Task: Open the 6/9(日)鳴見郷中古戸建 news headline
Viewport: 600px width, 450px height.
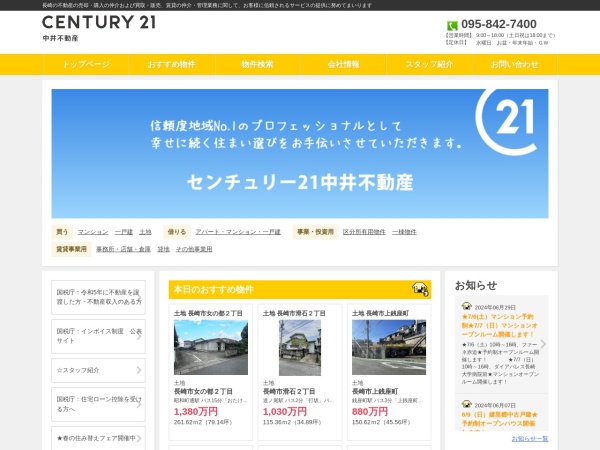Action: [x=499, y=419]
